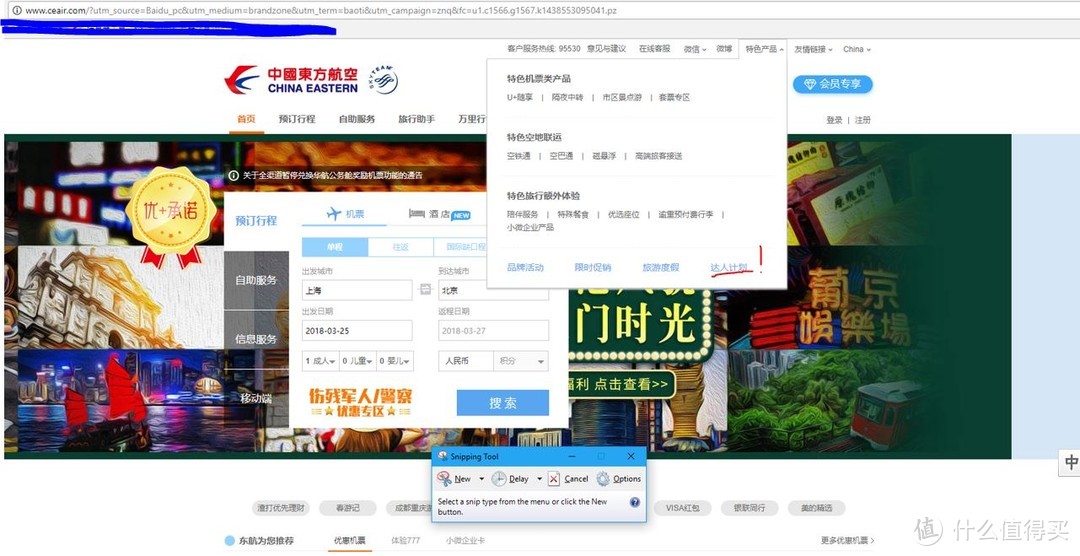Click the 春游记 pill tag
The image size is (1080, 556).
[348, 508]
